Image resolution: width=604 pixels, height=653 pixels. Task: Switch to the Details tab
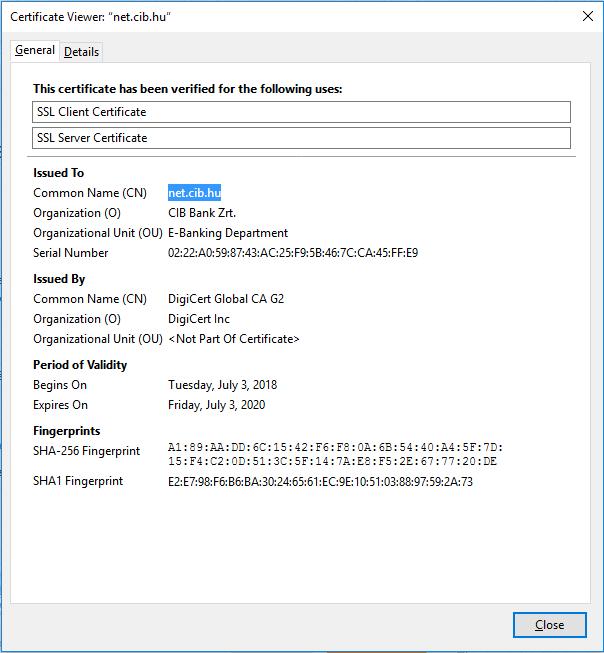coord(81,52)
